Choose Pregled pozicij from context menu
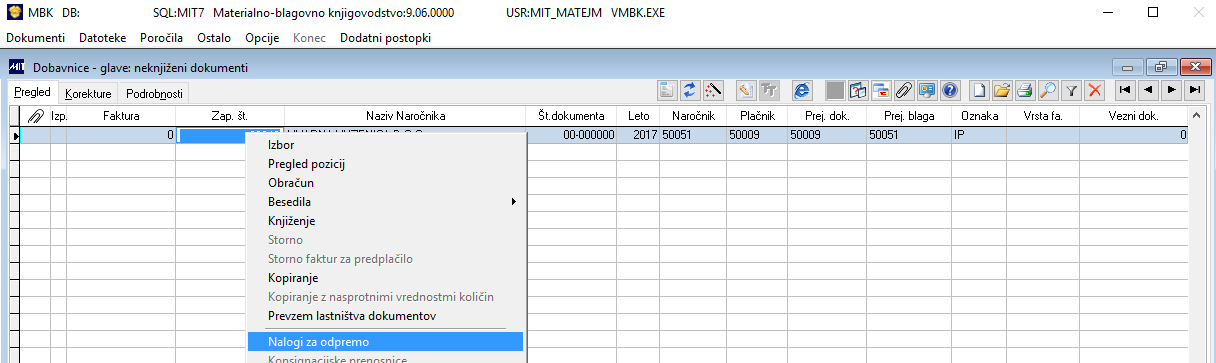 (x=385, y=163)
